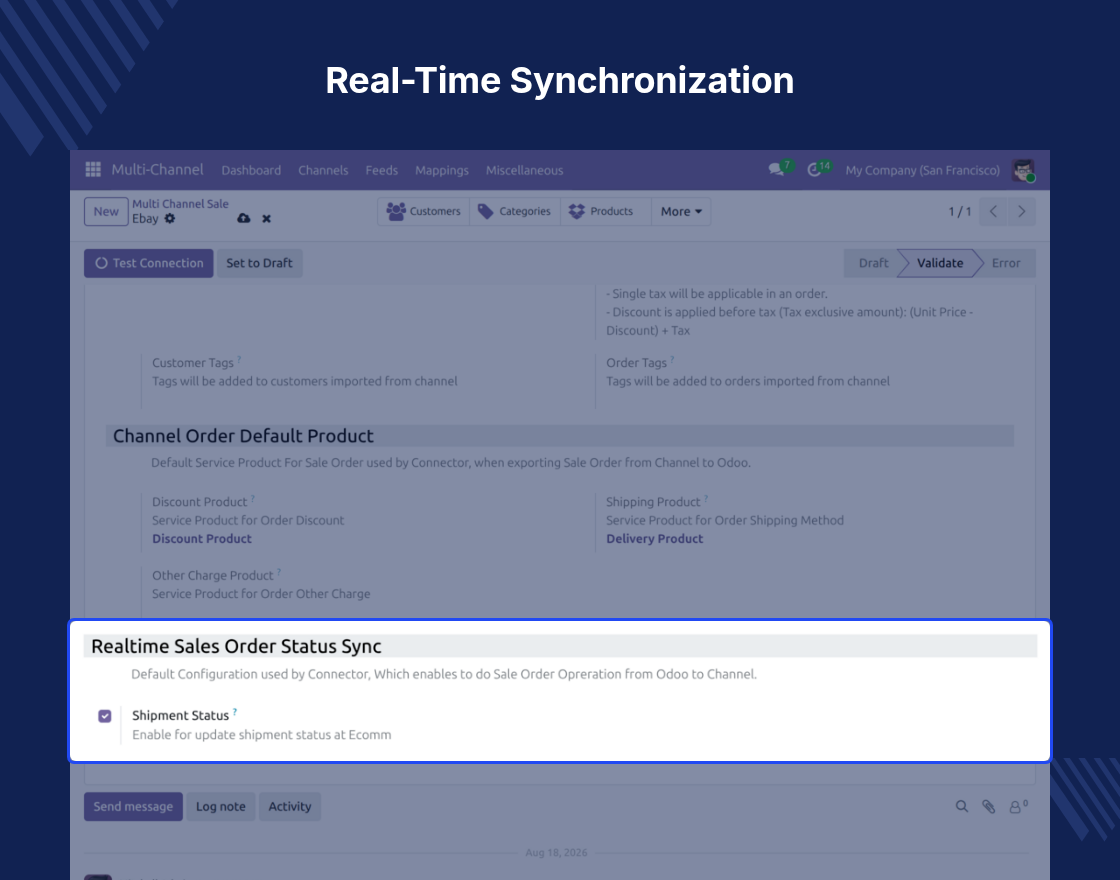Image resolution: width=1120 pixels, height=880 pixels.
Task: Search messages with magnifier icon
Action: (x=962, y=806)
